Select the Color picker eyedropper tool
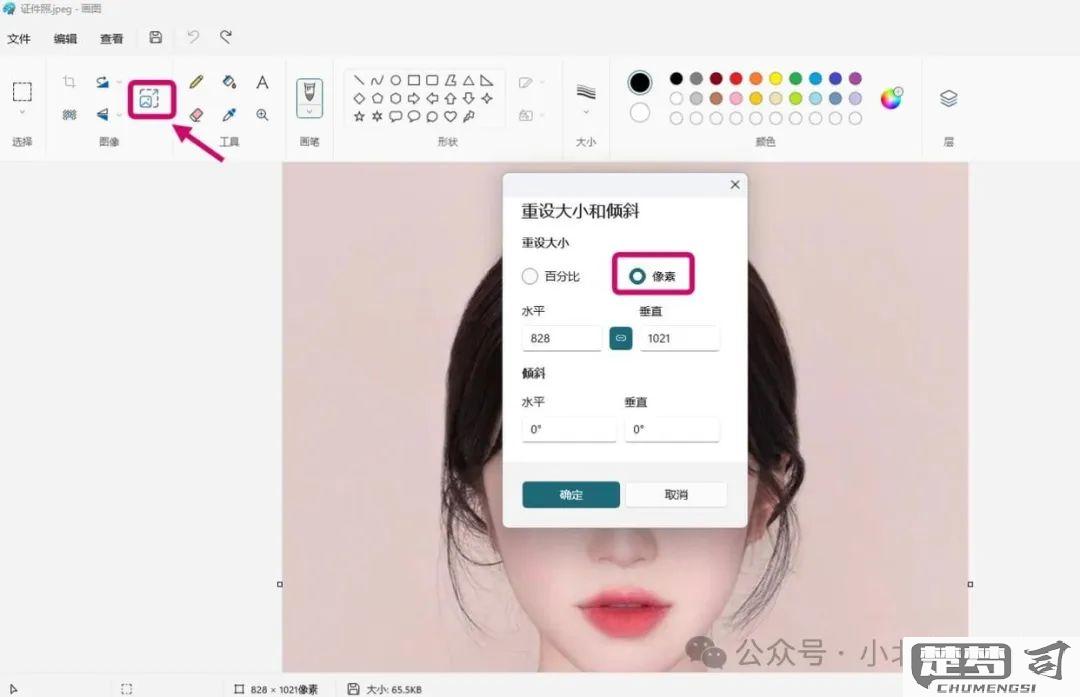 (x=229, y=114)
